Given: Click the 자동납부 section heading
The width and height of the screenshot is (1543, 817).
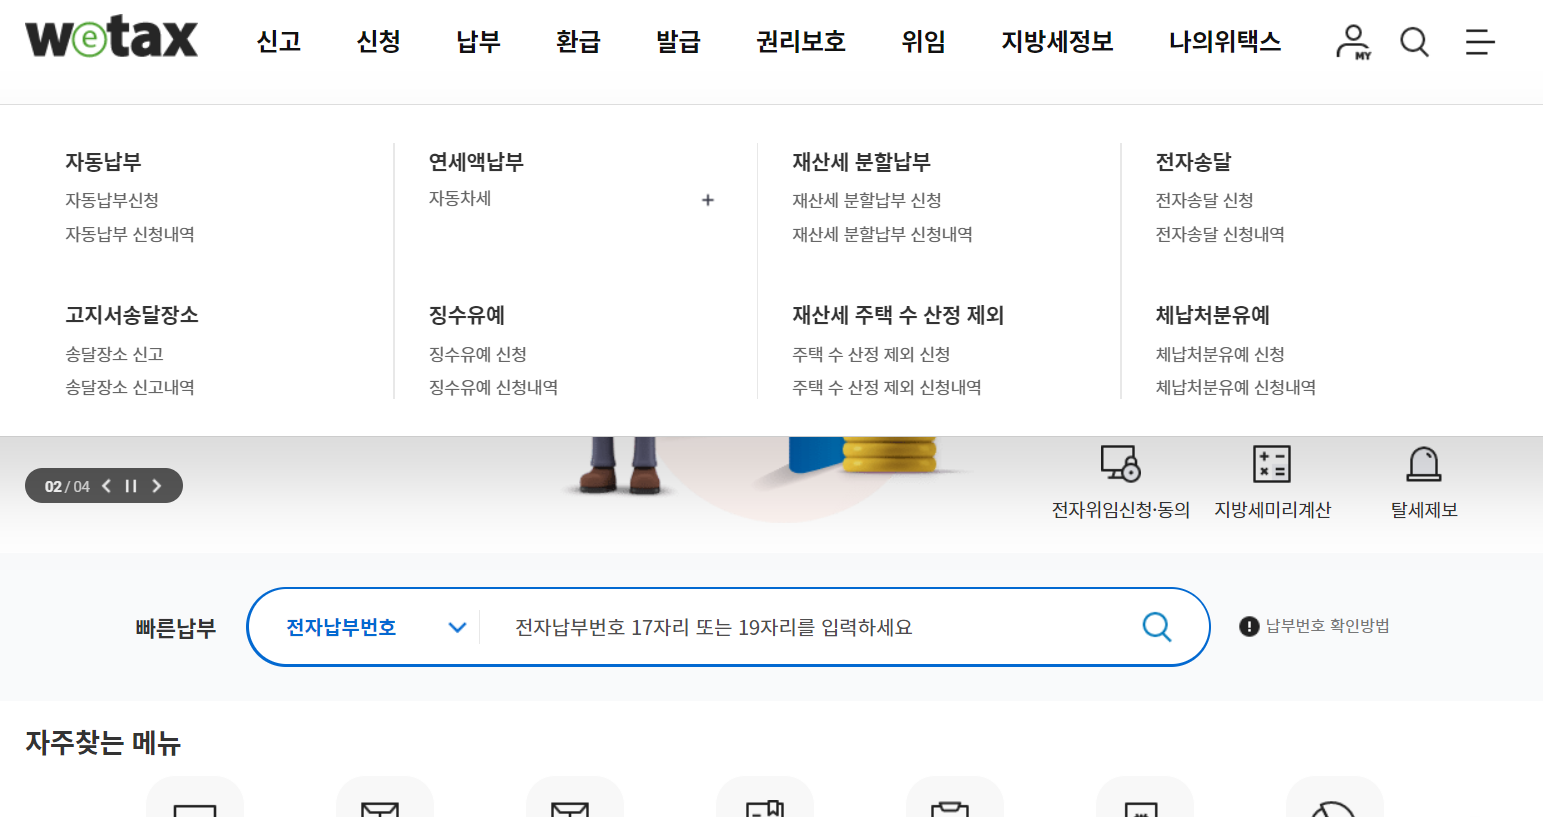Looking at the screenshot, I should tap(103, 161).
